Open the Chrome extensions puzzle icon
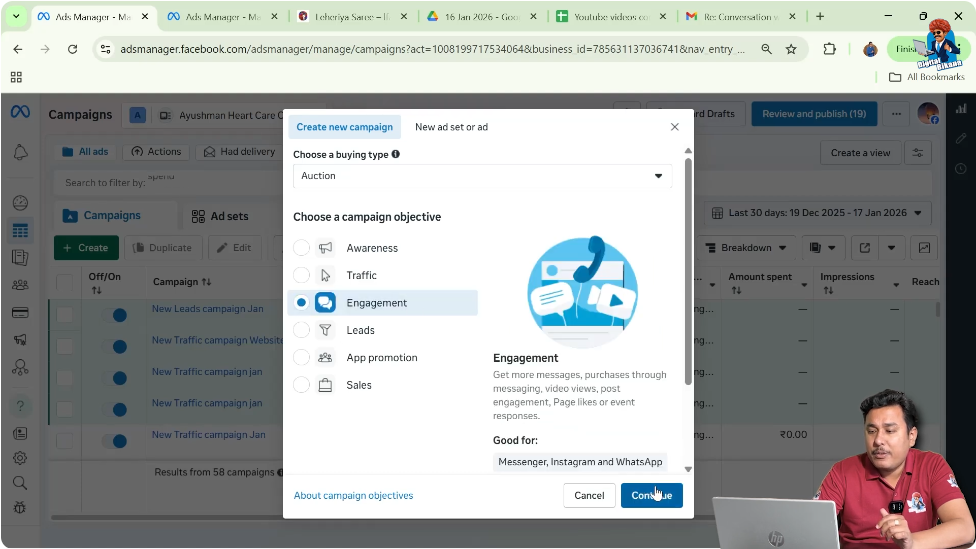This screenshot has height=549, width=976. pyautogui.click(x=829, y=49)
